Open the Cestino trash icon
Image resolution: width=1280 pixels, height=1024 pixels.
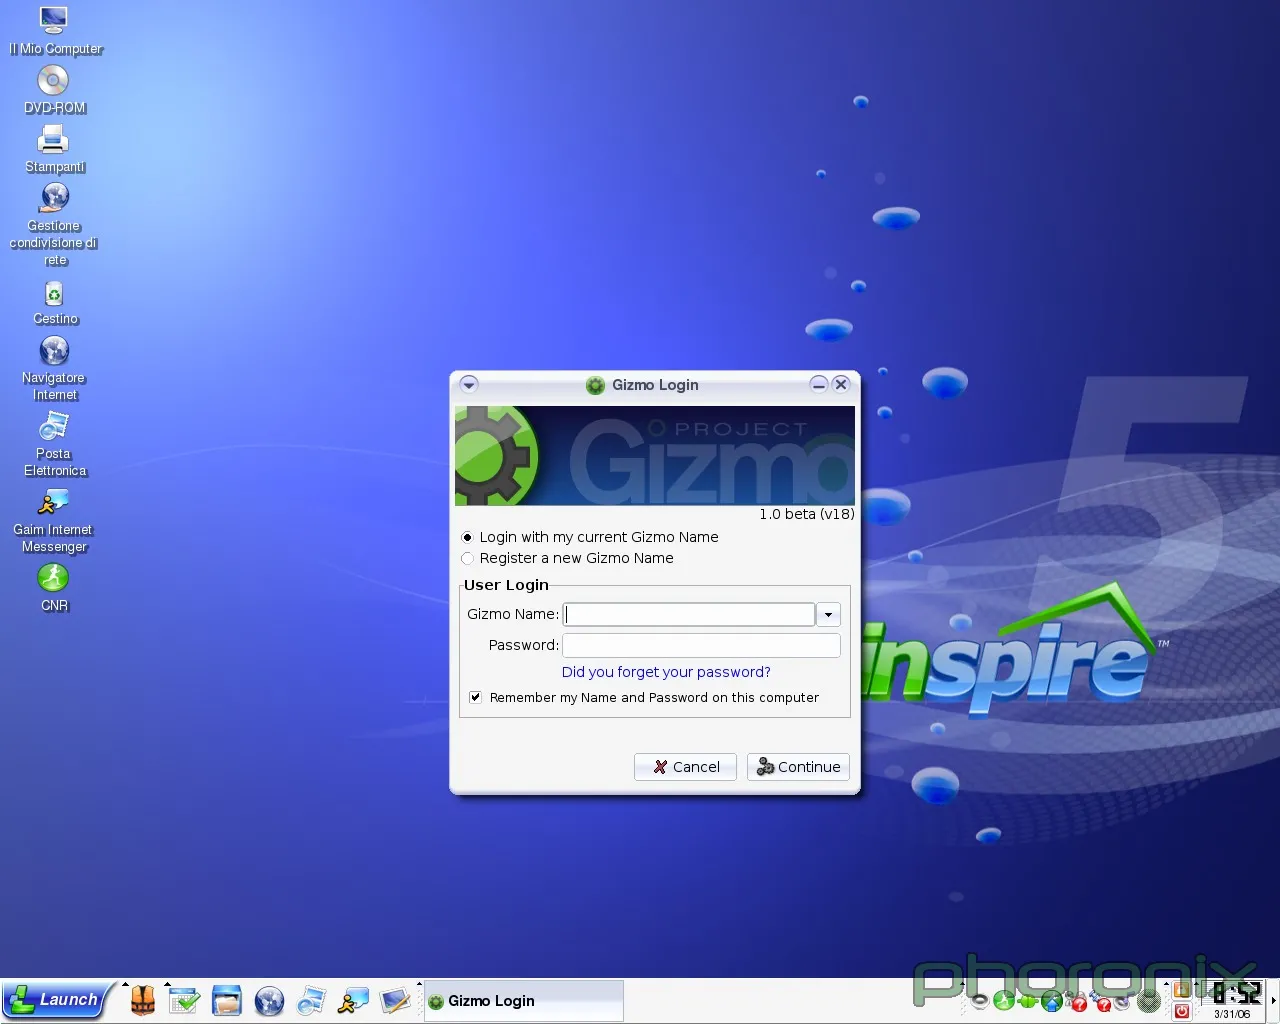pyautogui.click(x=54, y=303)
